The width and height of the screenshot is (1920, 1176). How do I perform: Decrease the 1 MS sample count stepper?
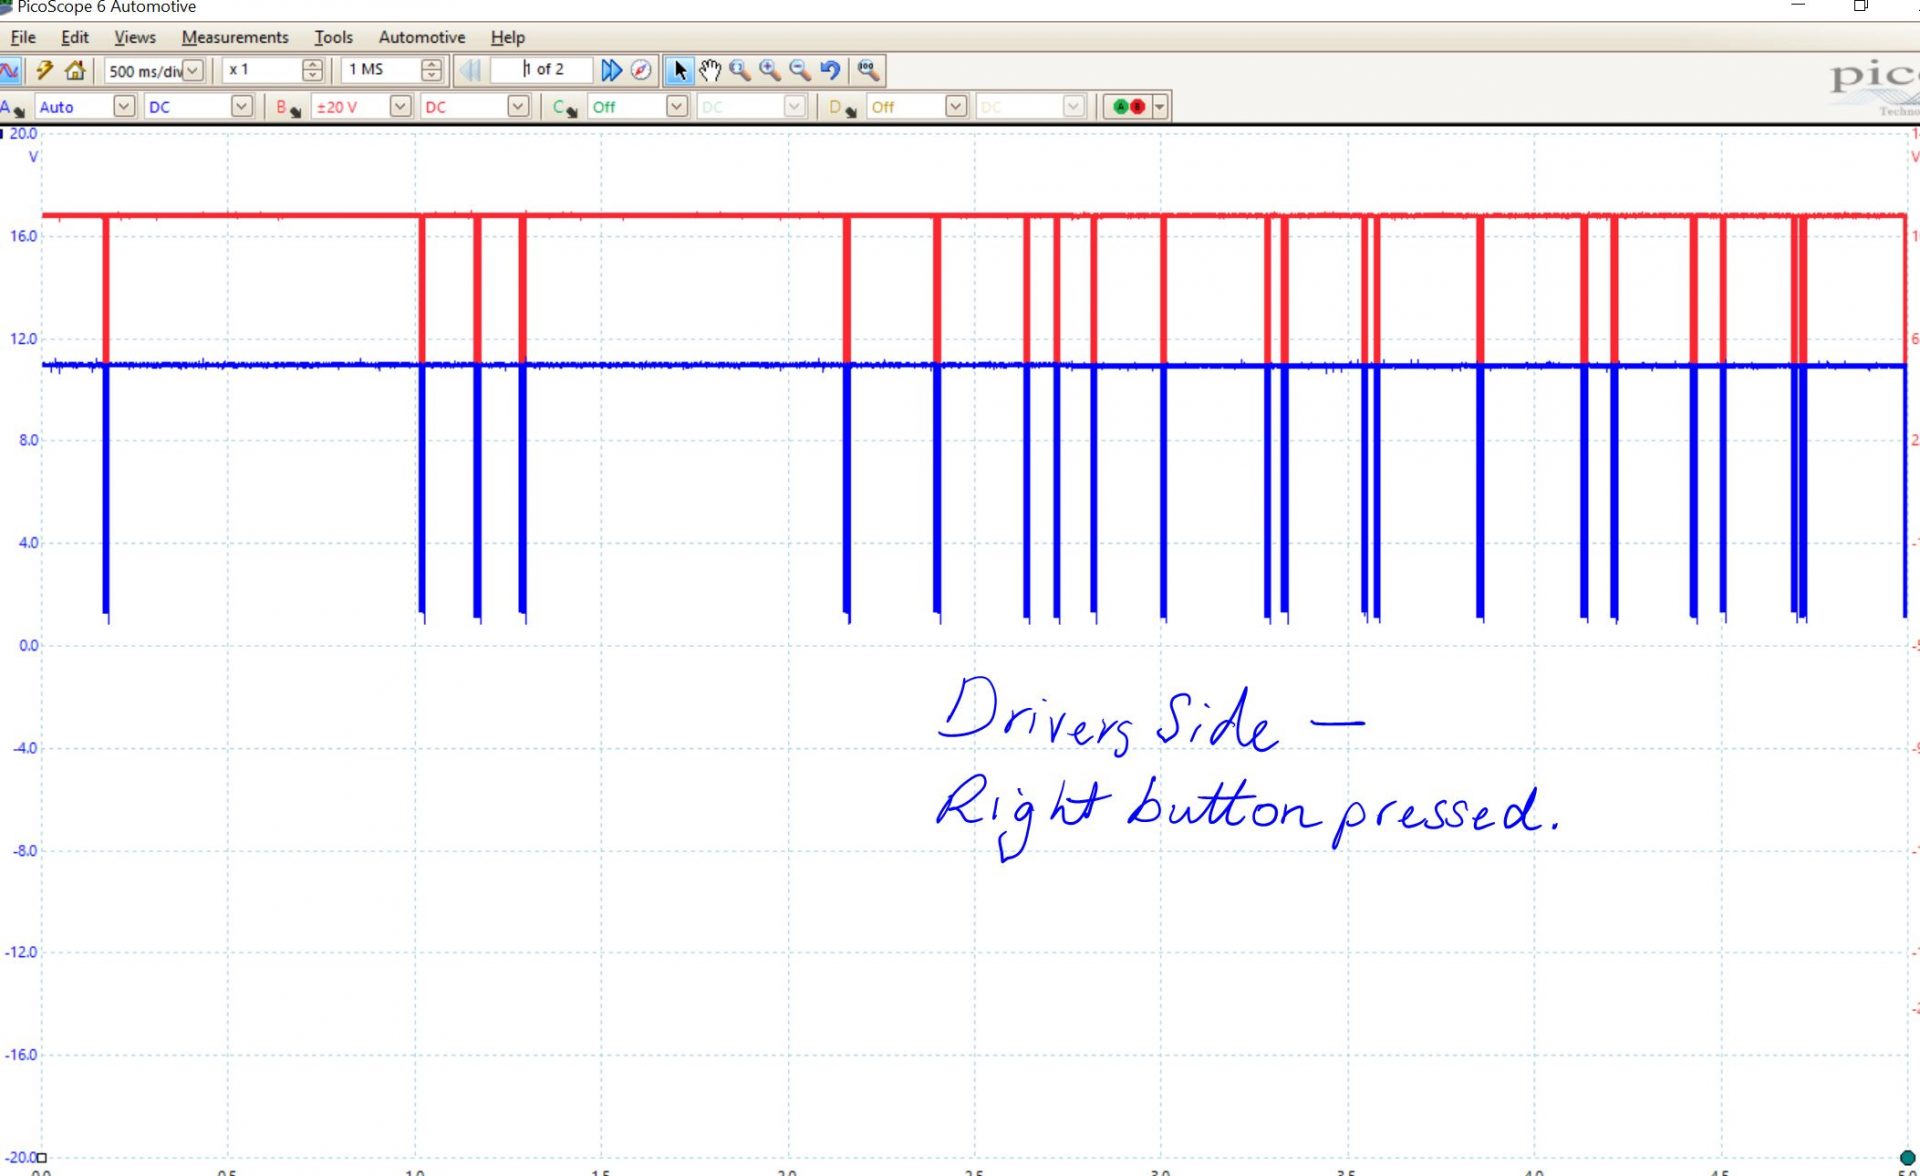pos(431,76)
